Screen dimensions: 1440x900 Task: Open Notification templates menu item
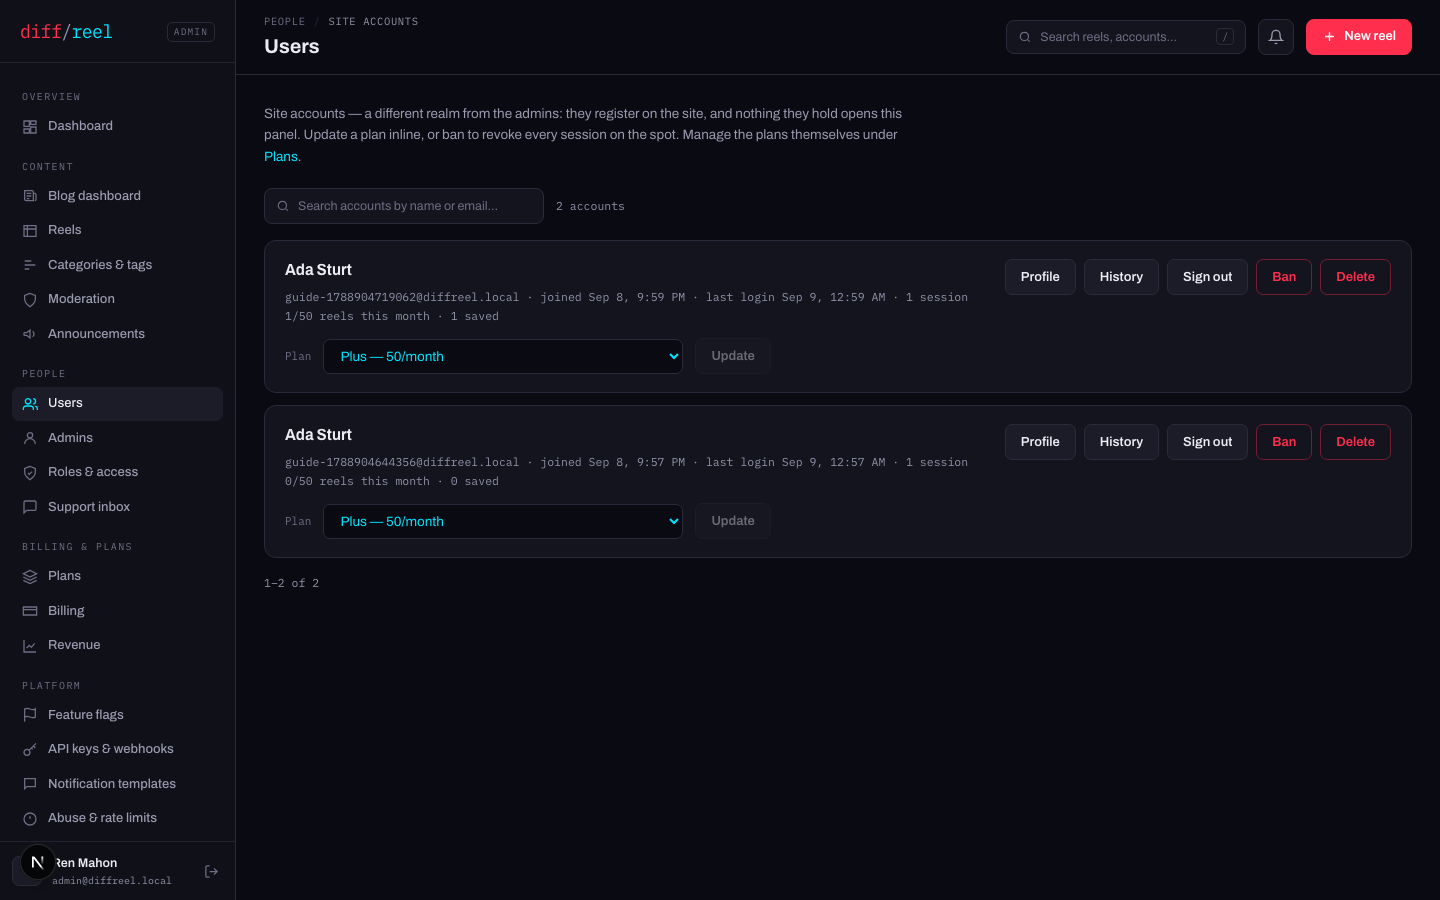(x=117, y=784)
